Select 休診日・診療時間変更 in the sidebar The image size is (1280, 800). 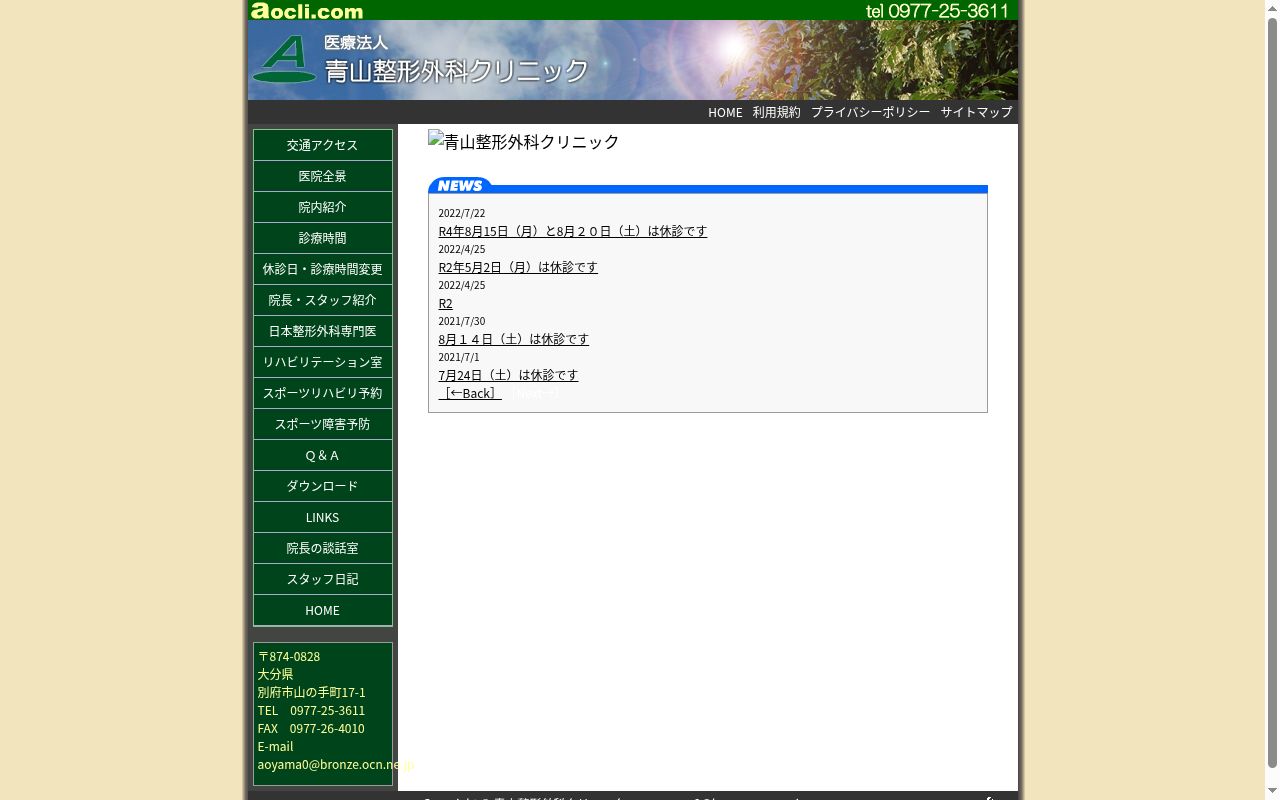coord(322,269)
